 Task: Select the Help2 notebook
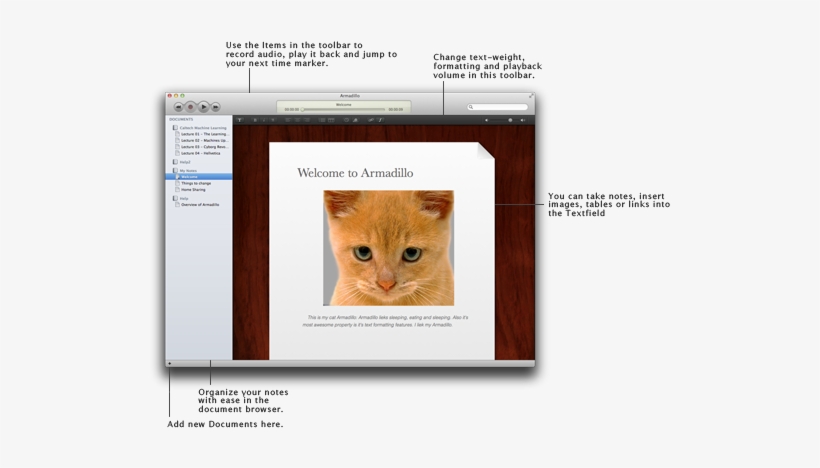click(x=185, y=162)
